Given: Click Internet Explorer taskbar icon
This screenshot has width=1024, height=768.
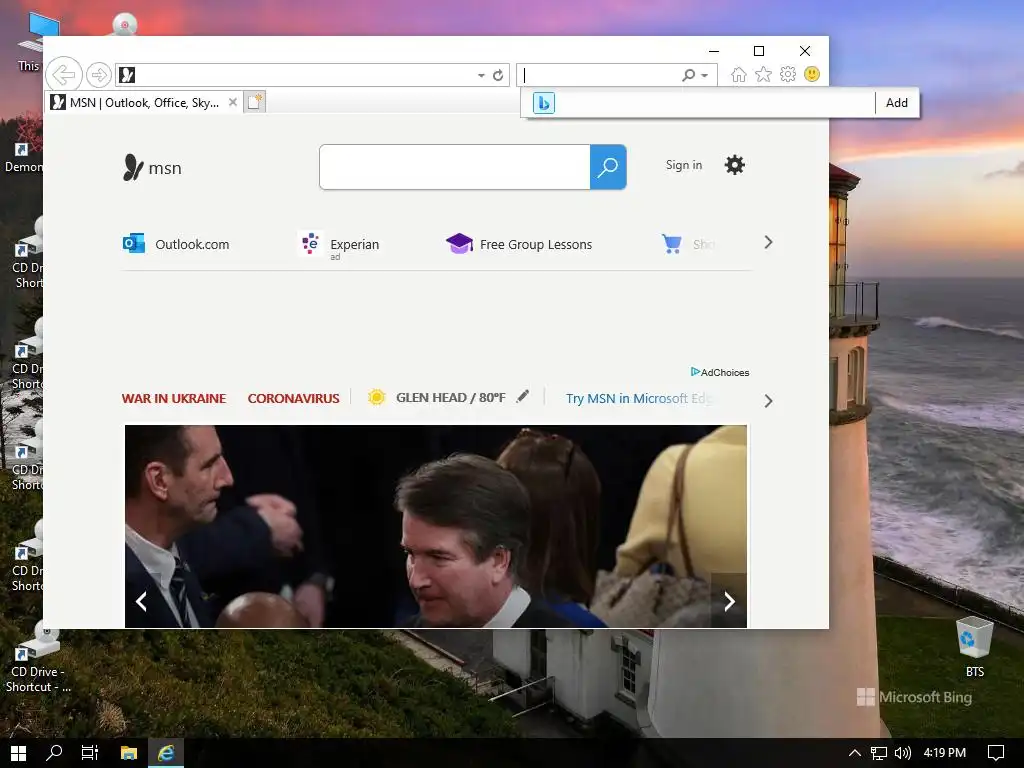Looking at the screenshot, I should tap(166, 753).
